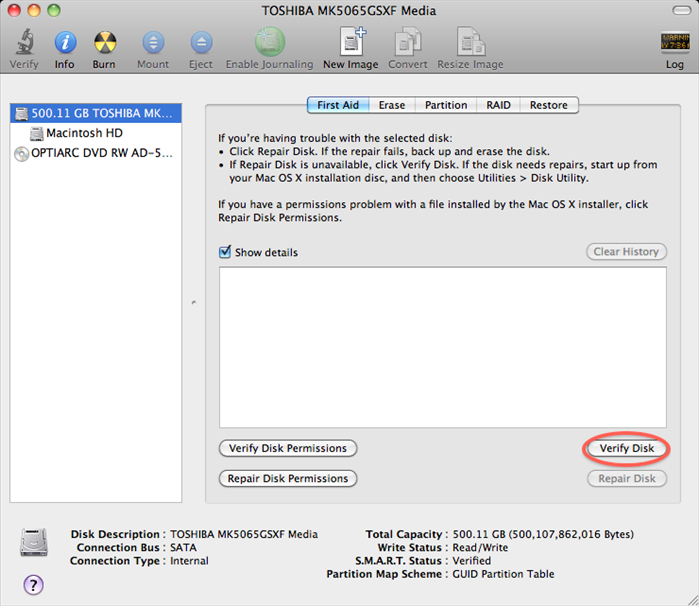Toggle toolbar visibility pill button in title bar
This screenshot has height=606, width=699.
(681, 10)
